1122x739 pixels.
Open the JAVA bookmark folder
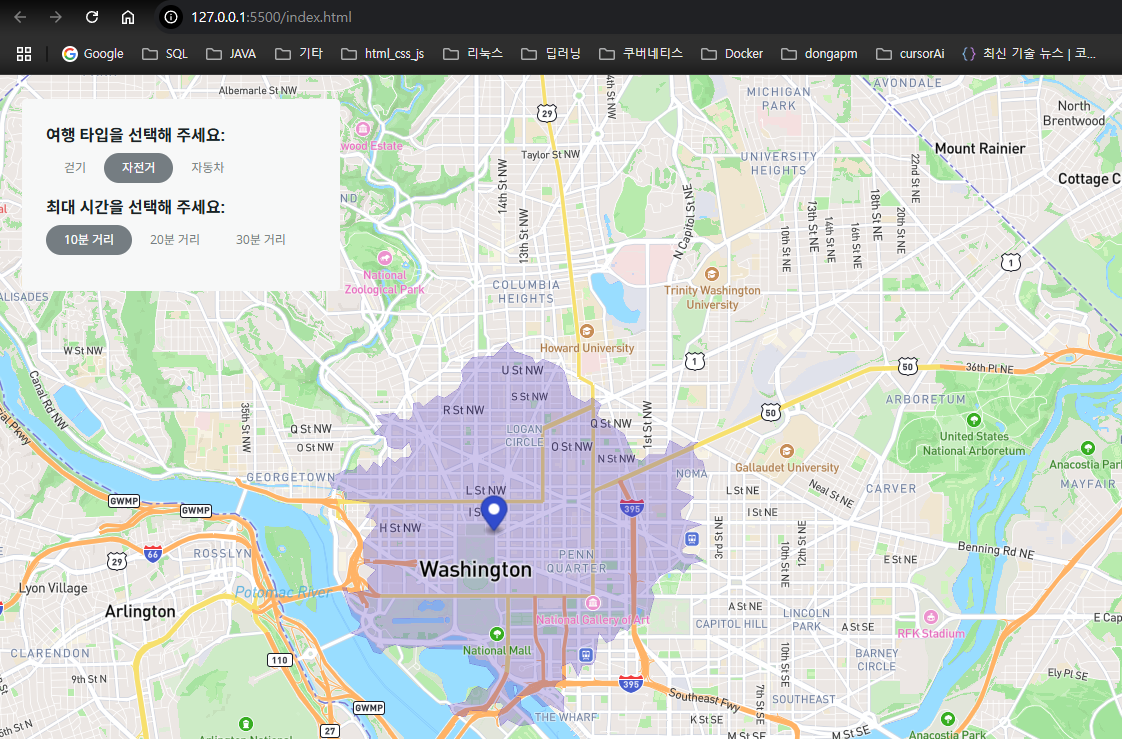pos(230,54)
